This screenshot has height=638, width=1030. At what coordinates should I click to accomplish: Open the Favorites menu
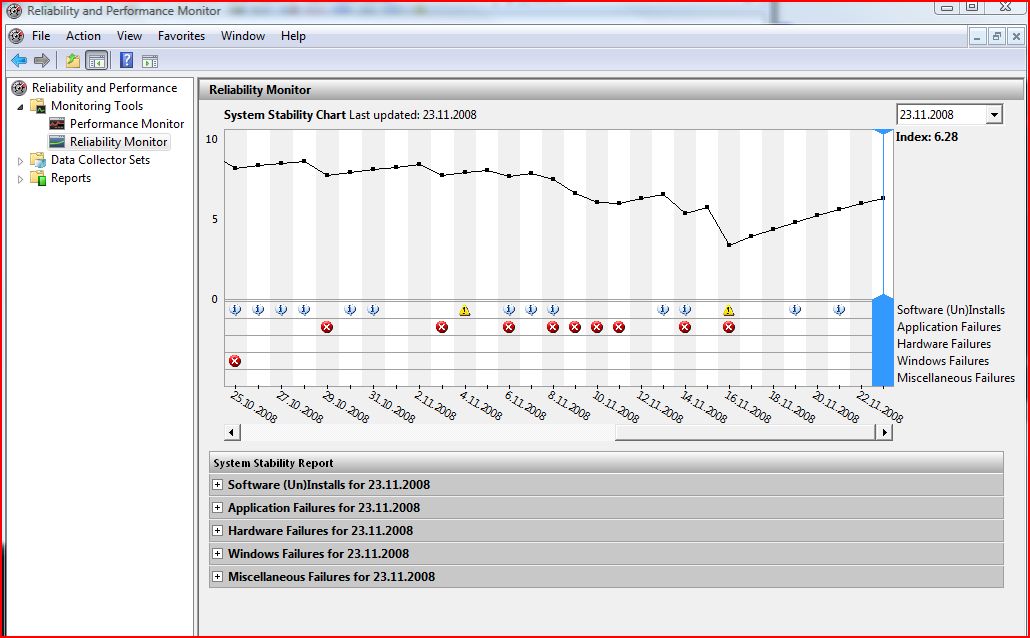181,36
